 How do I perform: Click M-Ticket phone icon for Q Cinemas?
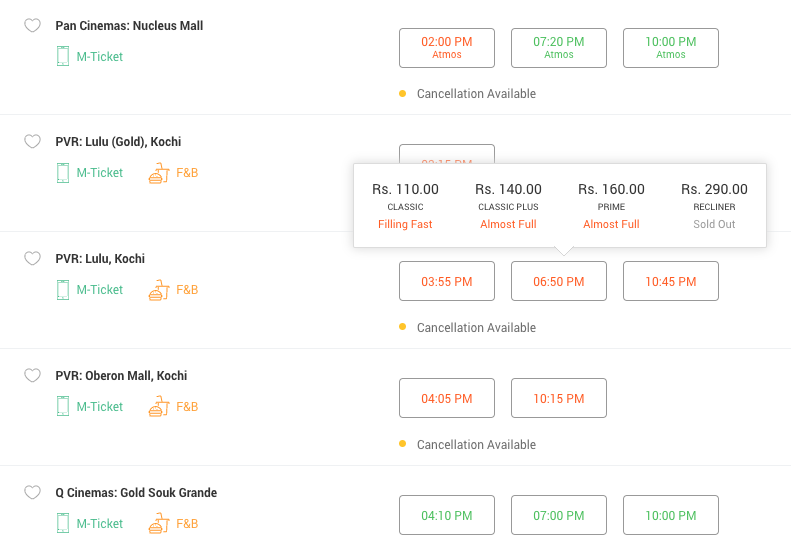pos(63,523)
